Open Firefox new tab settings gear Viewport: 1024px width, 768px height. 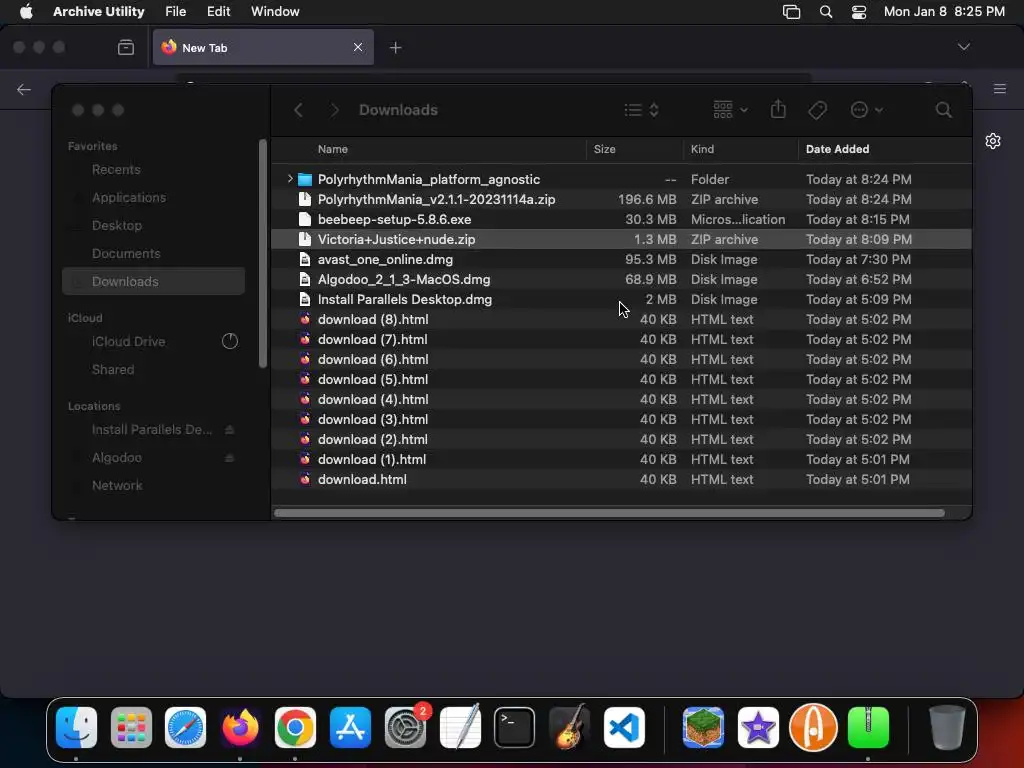pyautogui.click(x=993, y=141)
